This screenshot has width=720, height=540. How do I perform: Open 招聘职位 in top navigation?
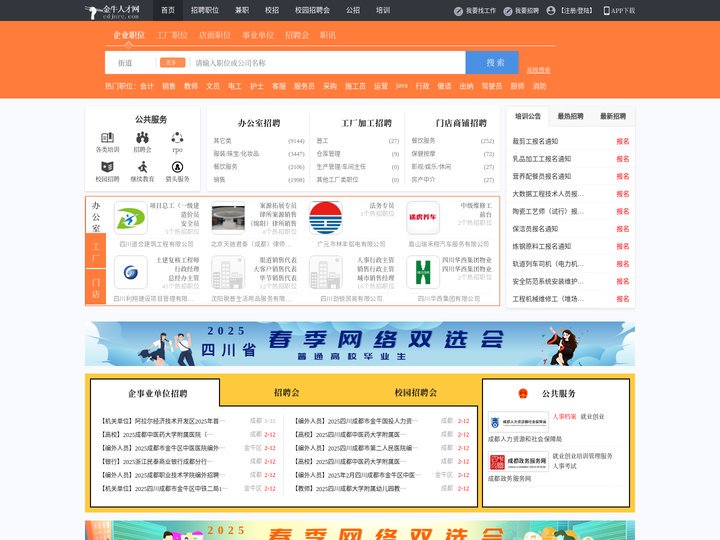coord(205,10)
